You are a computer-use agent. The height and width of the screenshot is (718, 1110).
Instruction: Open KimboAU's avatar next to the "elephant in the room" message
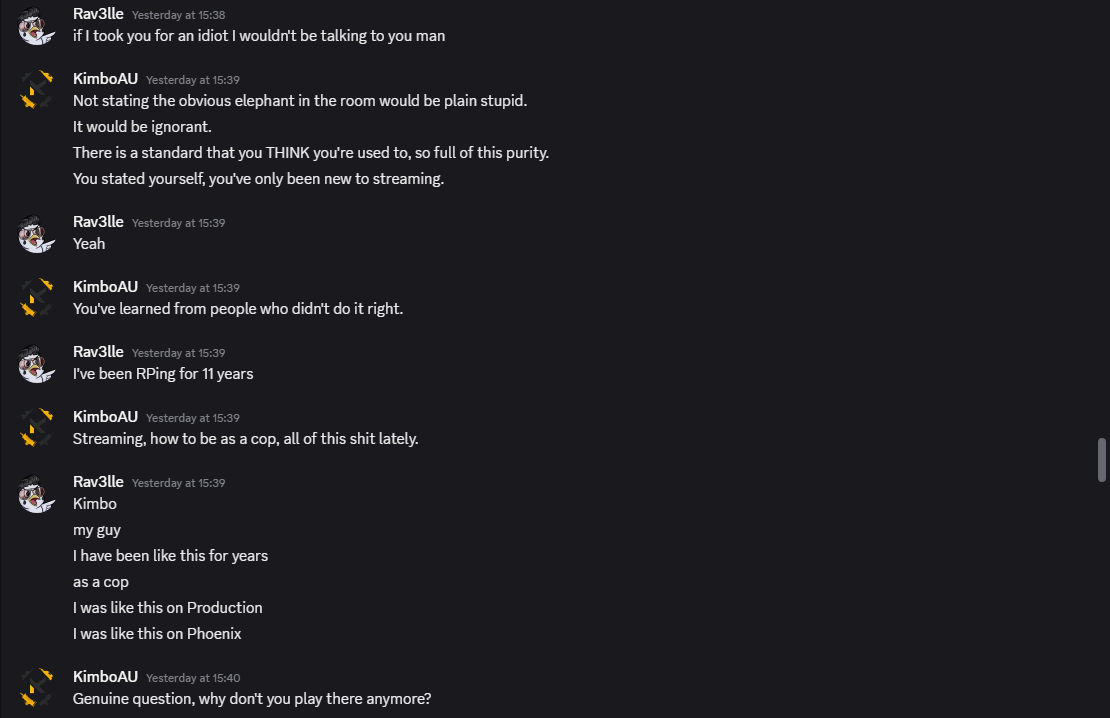[x=36, y=90]
